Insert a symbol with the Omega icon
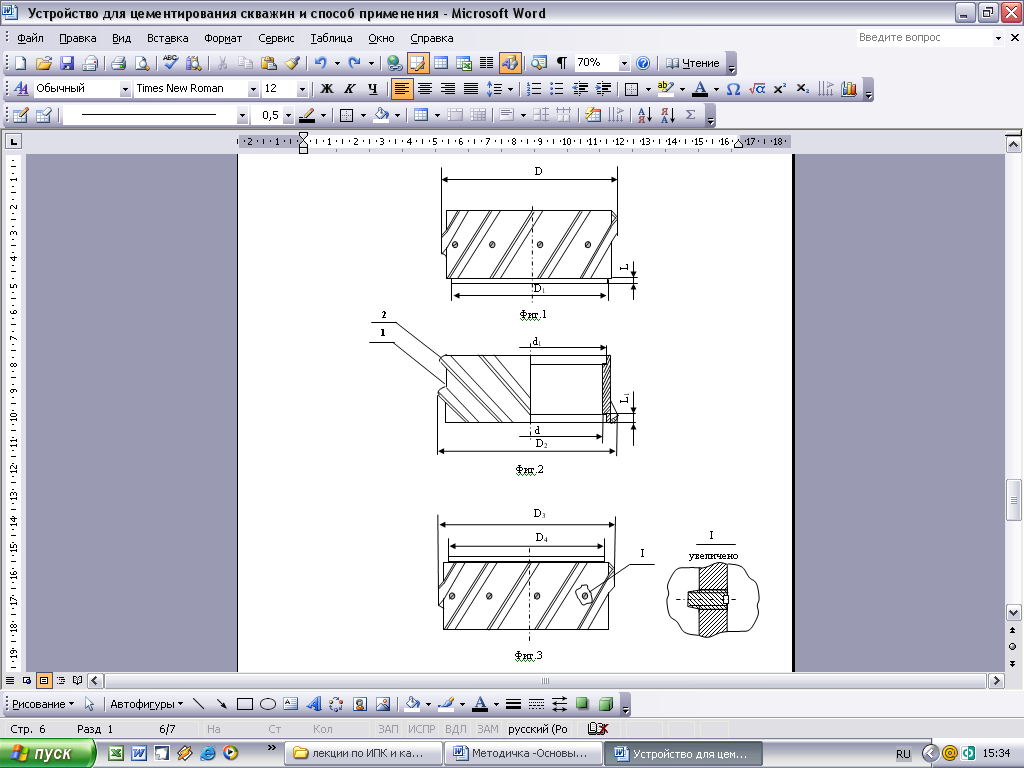Viewport: 1024px width, 768px height. pyautogui.click(x=733, y=89)
